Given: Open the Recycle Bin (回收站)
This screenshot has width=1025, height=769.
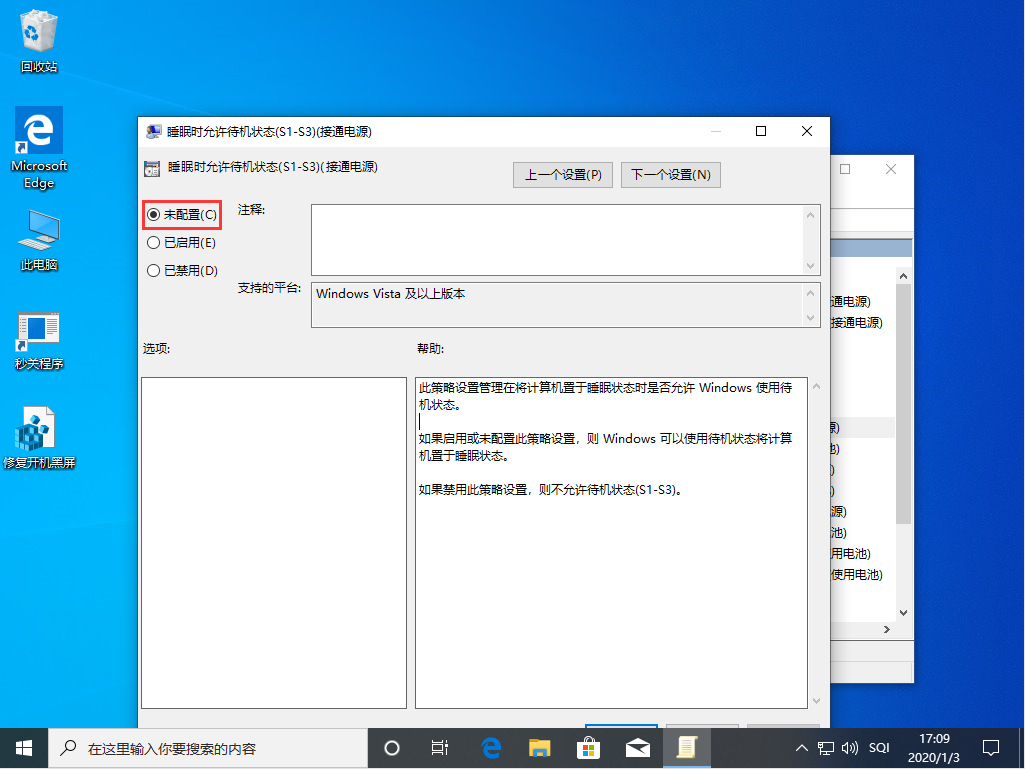Looking at the screenshot, I should 38,38.
